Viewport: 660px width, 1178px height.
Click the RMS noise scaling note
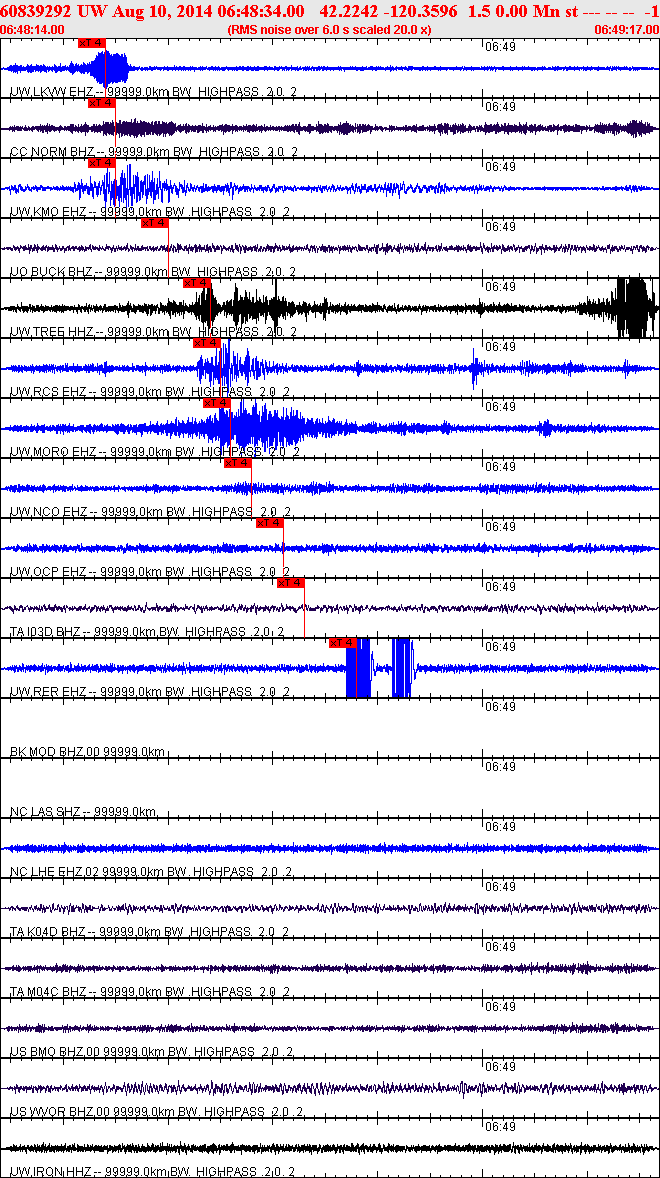click(329, 29)
